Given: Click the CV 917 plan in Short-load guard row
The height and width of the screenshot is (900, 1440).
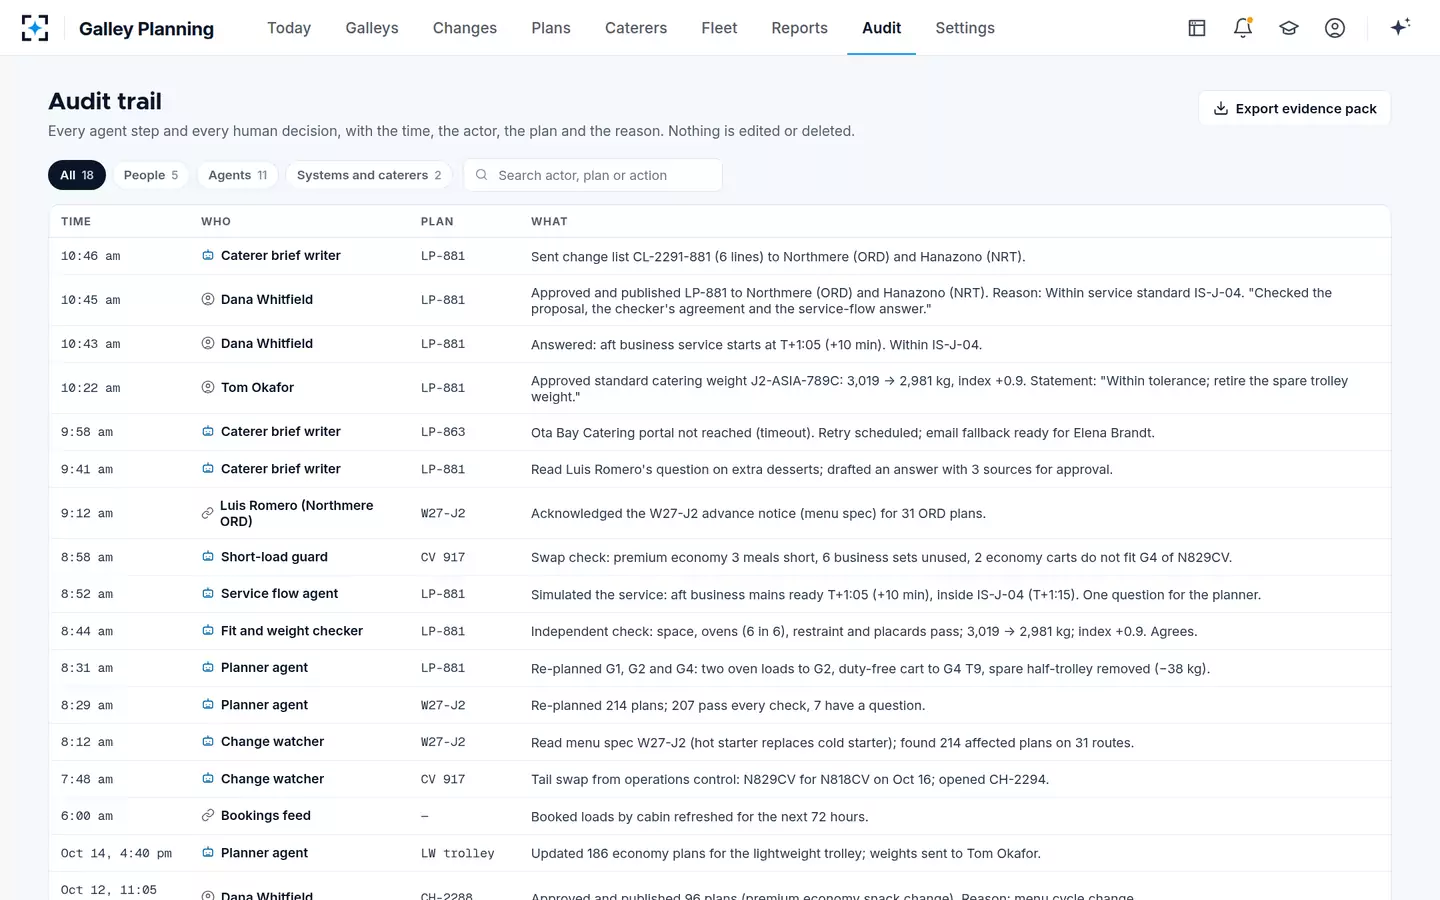Looking at the screenshot, I should coord(443,557).
